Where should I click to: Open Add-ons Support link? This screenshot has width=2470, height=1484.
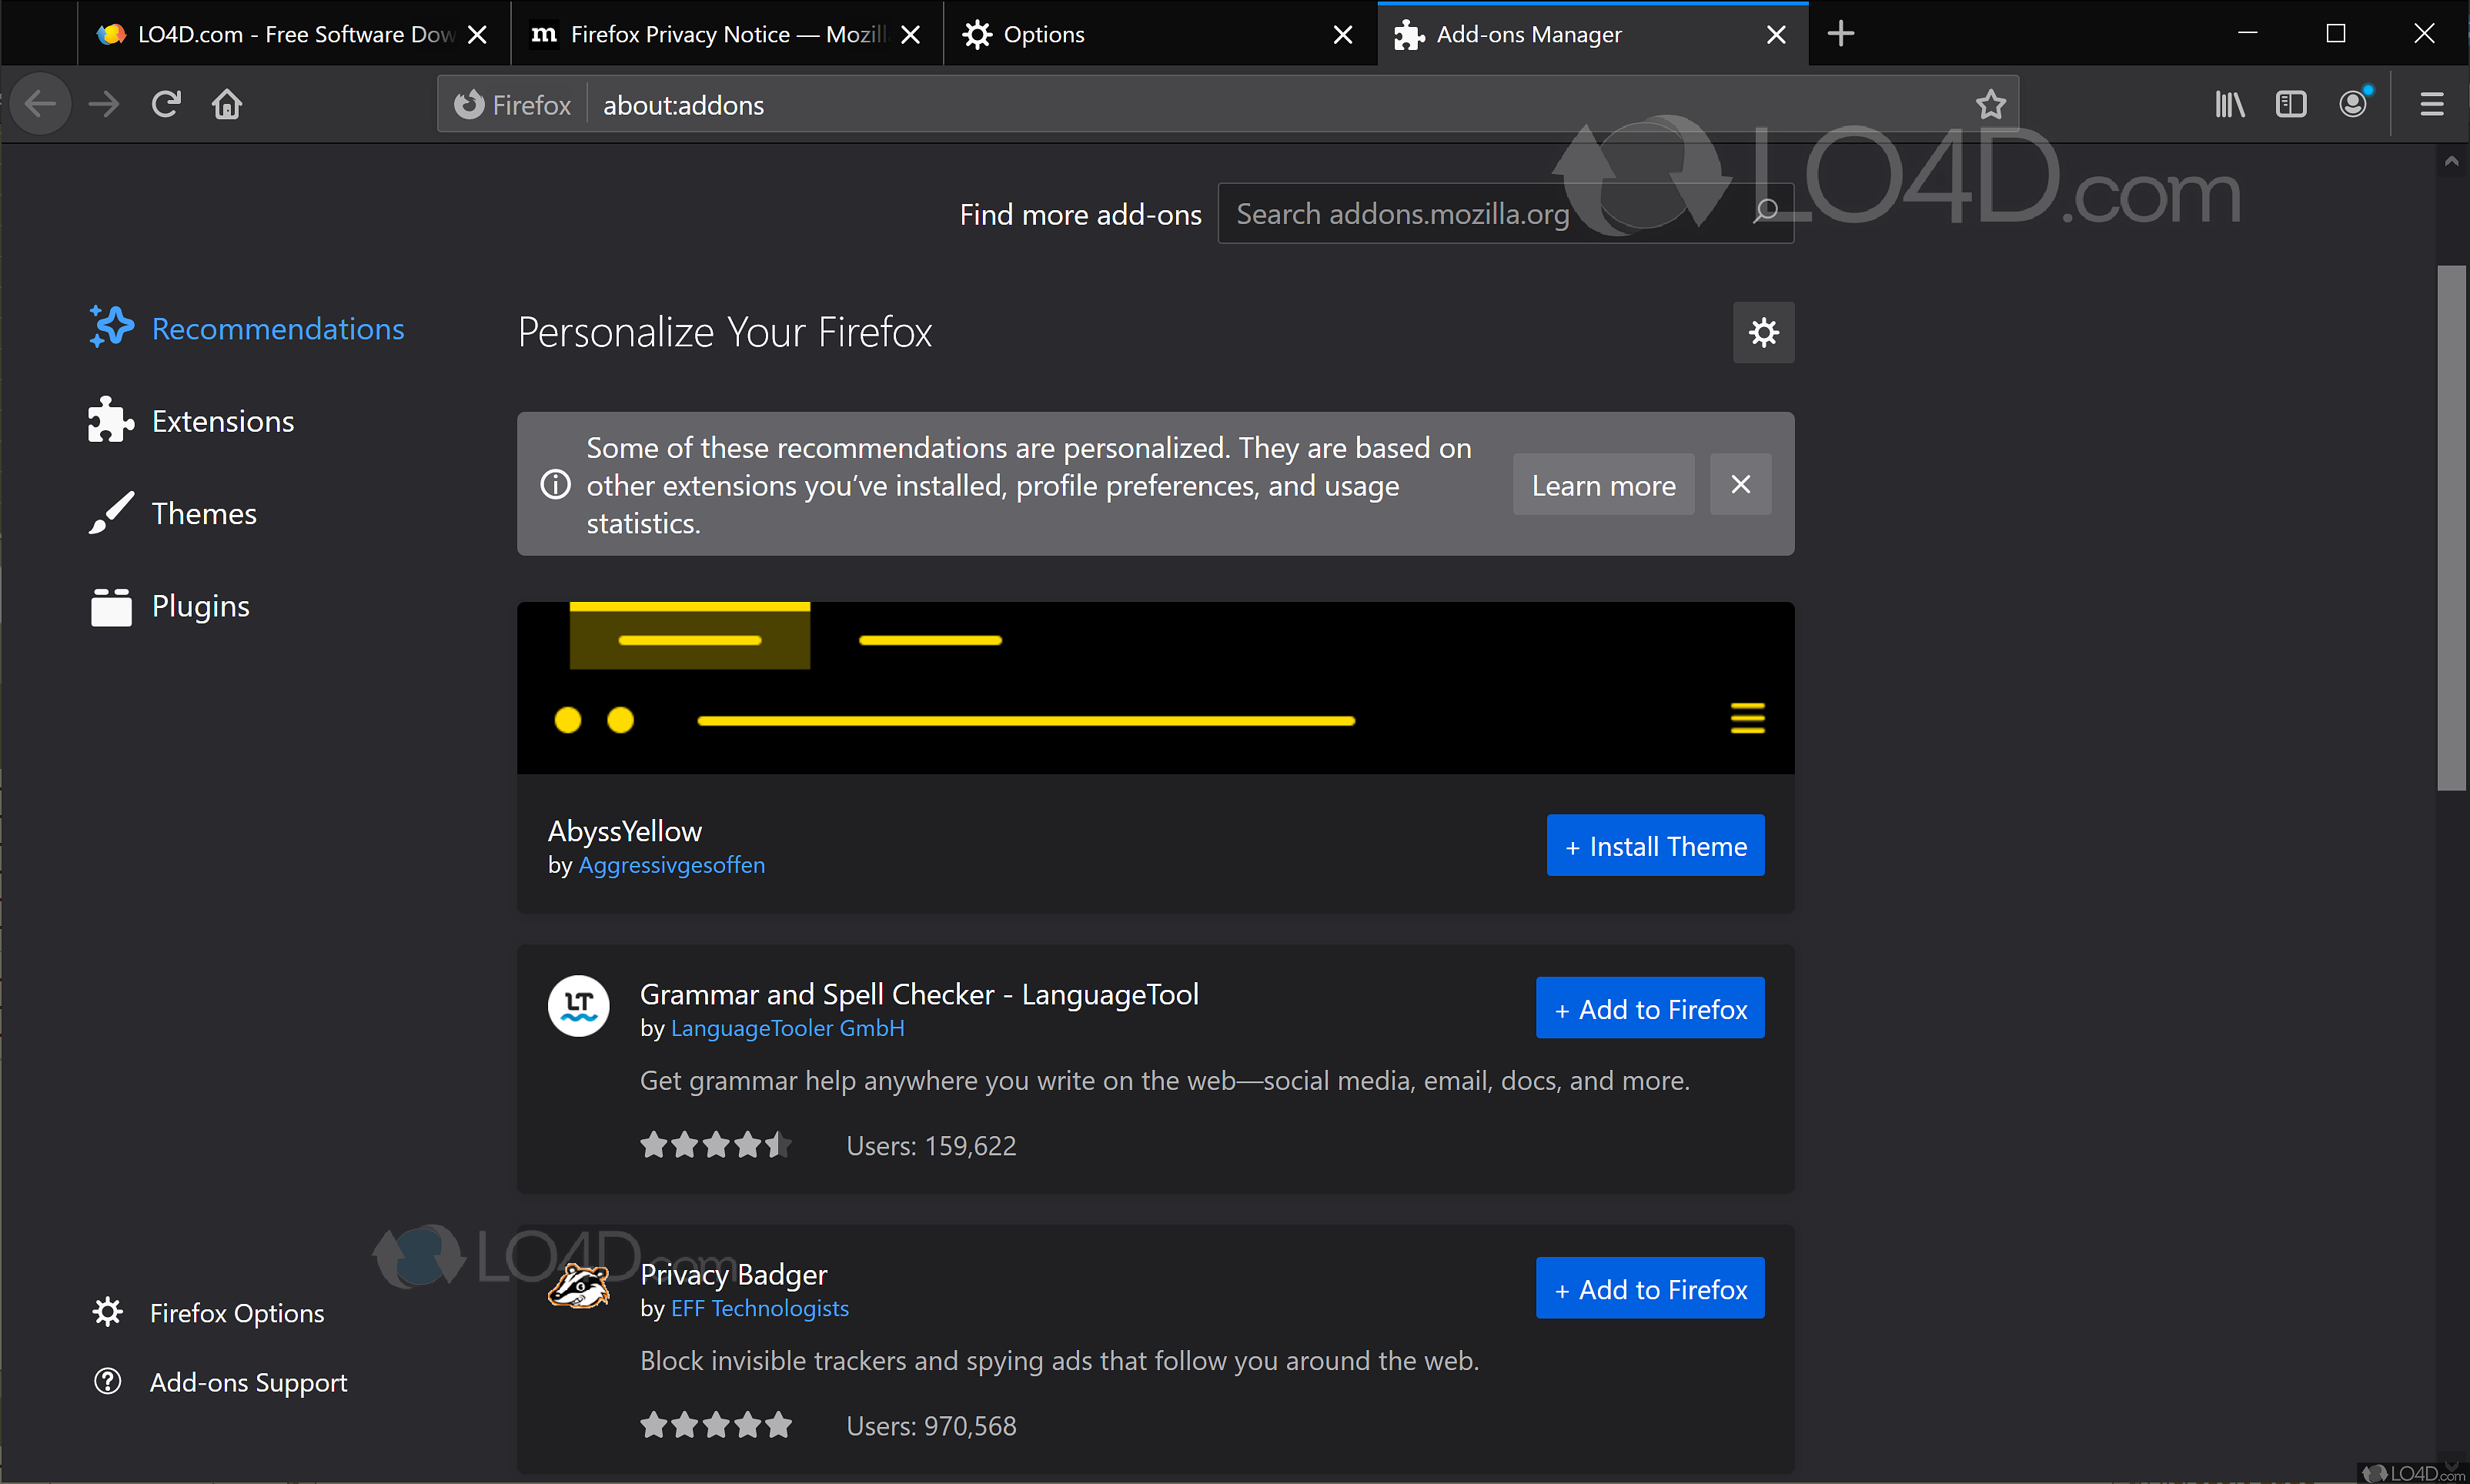click(x=220, y=1382)
